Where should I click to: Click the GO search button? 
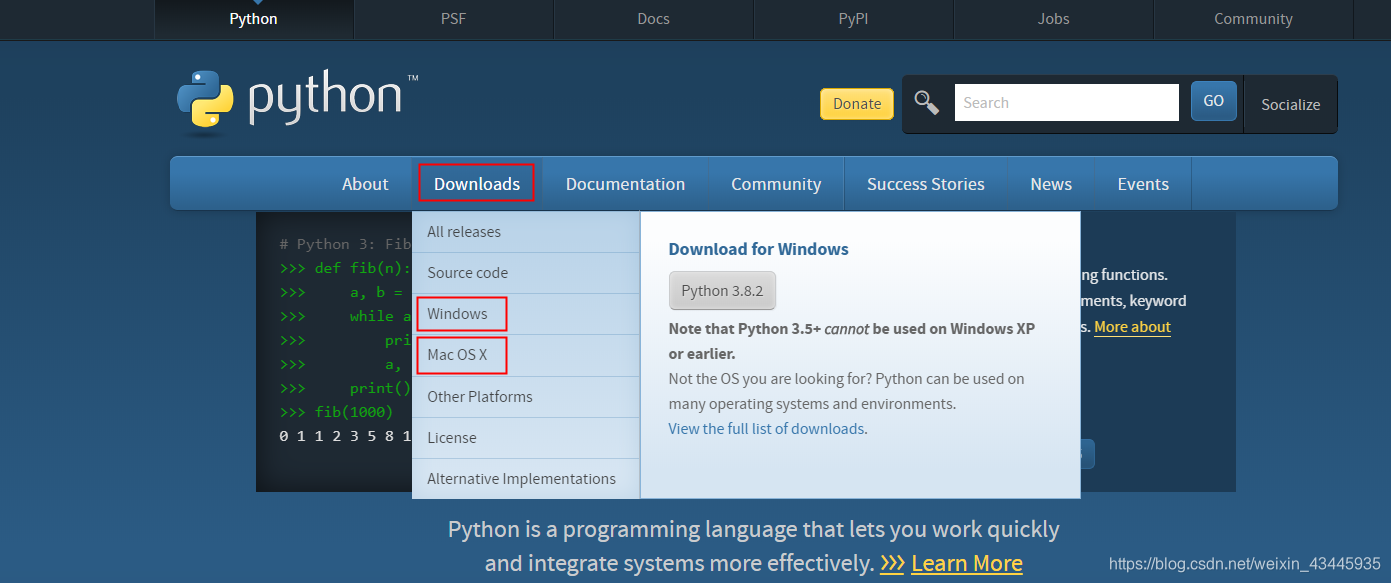tap(1214, 101)
